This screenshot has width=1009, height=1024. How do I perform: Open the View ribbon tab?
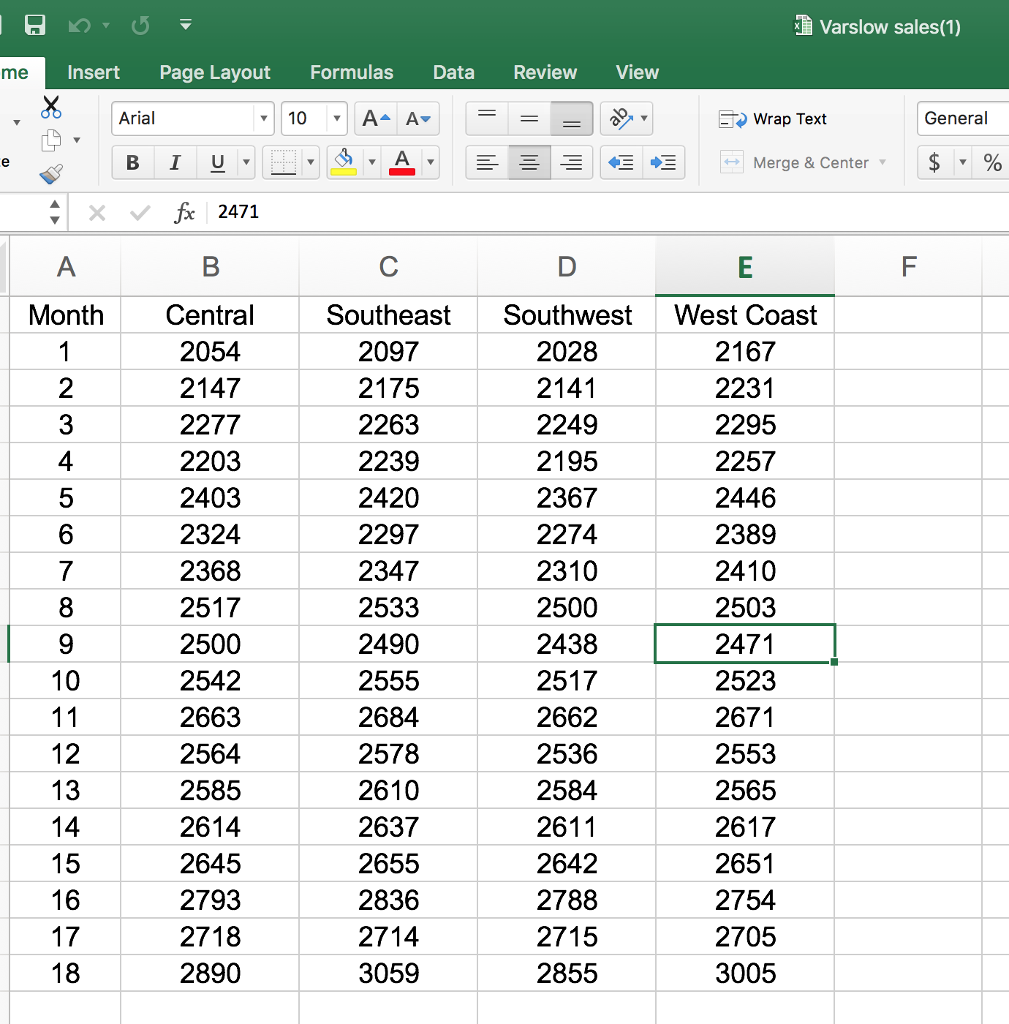click(x=637, y=72)
